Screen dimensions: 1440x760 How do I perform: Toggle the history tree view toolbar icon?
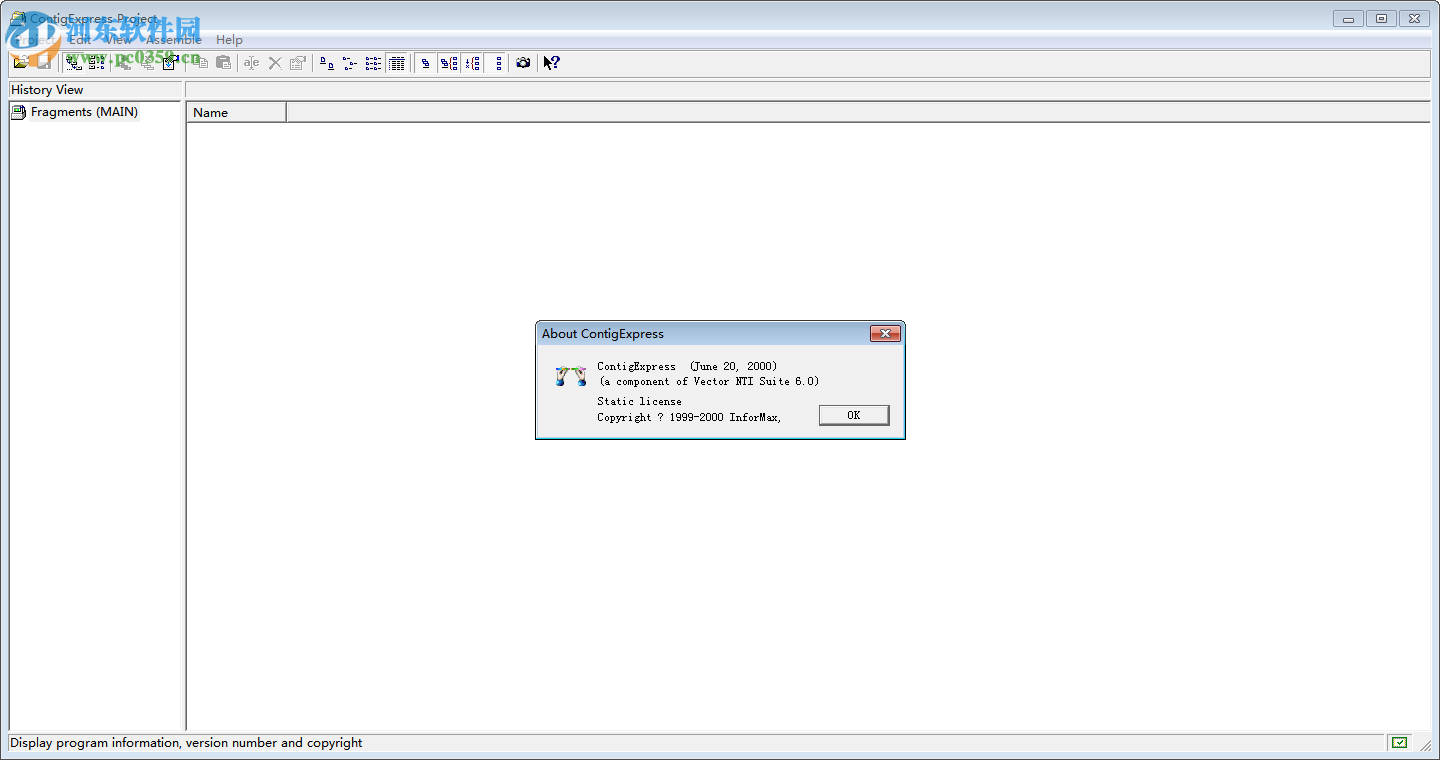tap(73, 62)
